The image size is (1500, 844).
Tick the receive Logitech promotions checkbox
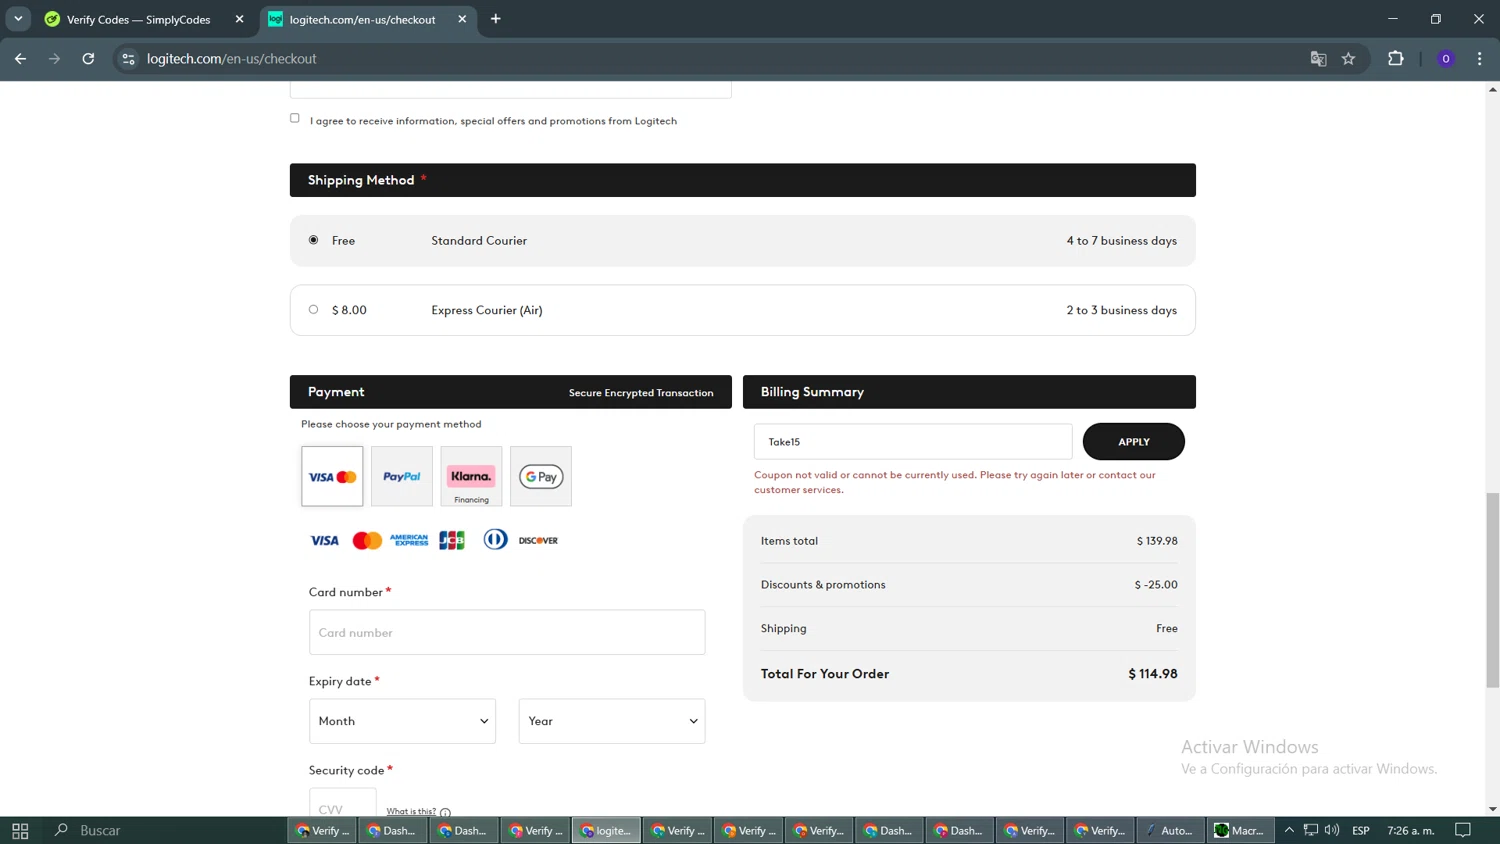295,118
